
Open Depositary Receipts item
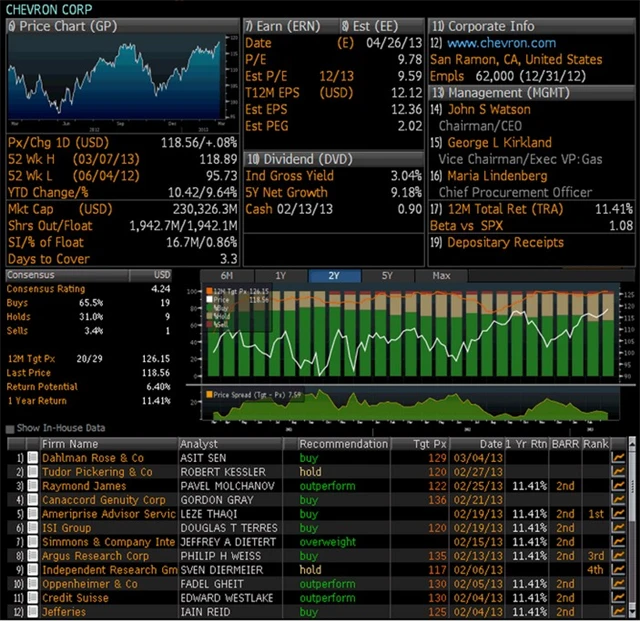tap(506, 242)
